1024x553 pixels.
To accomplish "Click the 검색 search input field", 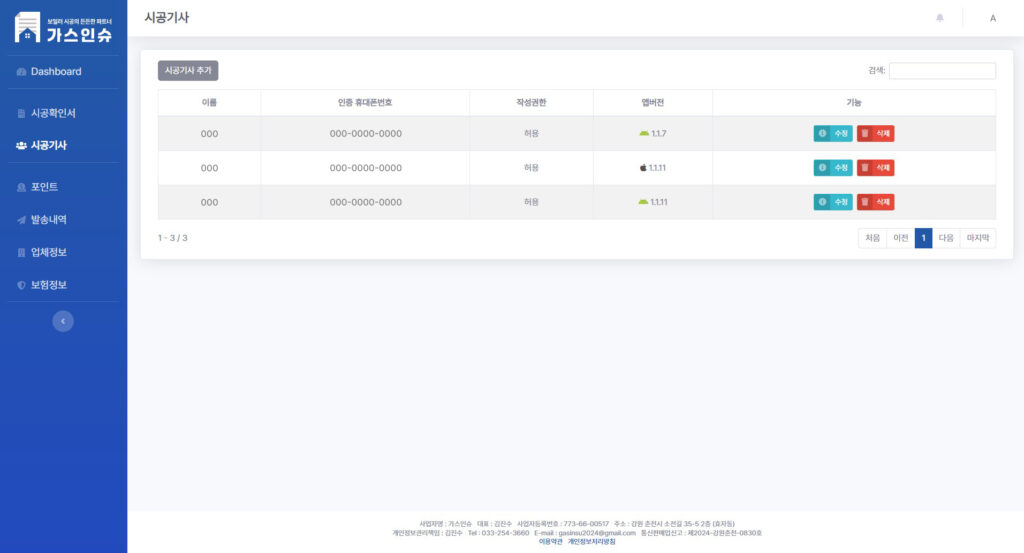I will [x=942, y=71].
